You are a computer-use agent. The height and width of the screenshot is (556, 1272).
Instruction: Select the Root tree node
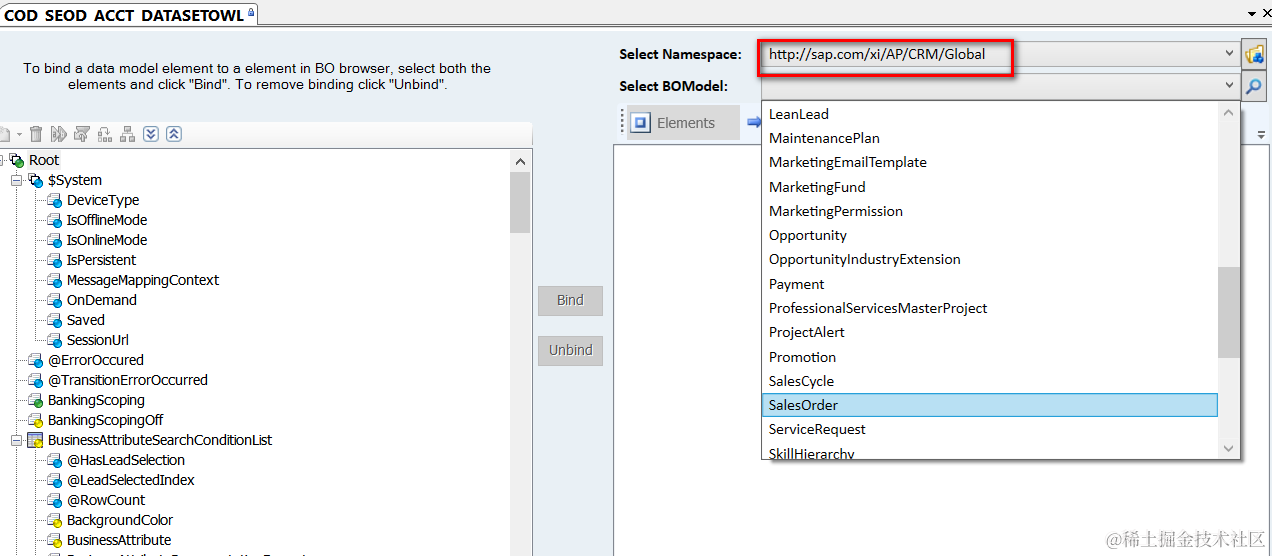tap(44, 160)
